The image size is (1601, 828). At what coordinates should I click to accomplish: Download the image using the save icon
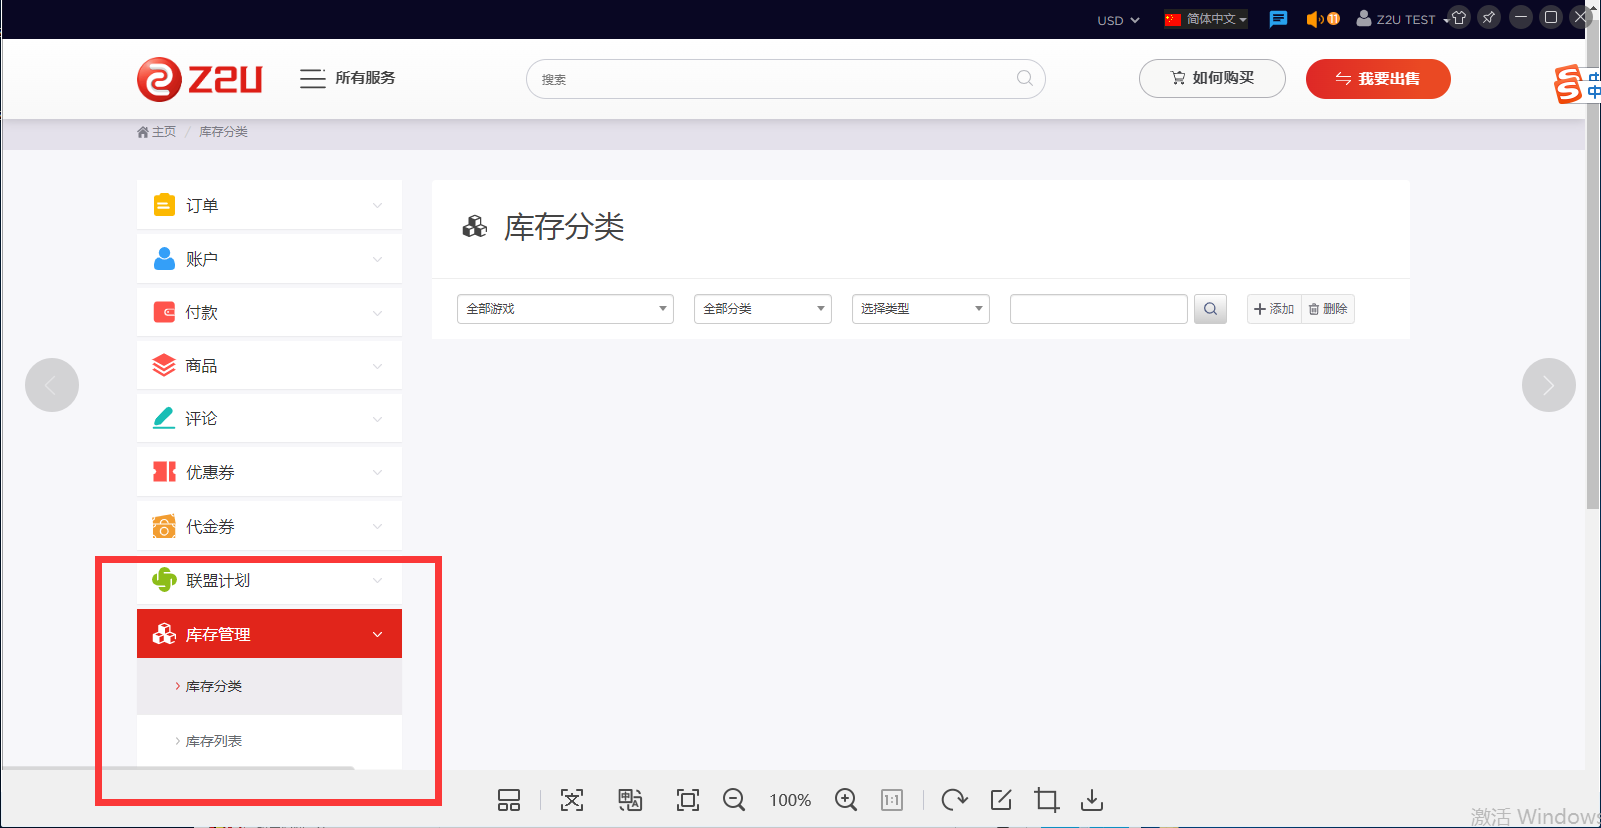pos(1092,800)
